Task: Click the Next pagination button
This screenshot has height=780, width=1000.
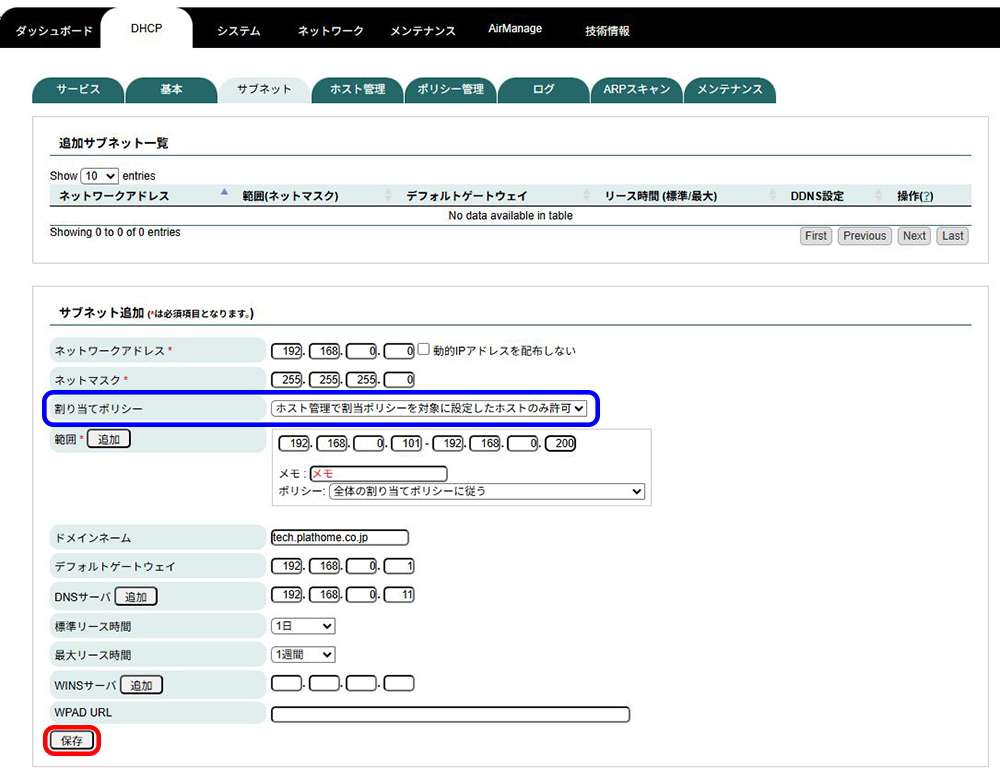Action: (x=914, y=236)
